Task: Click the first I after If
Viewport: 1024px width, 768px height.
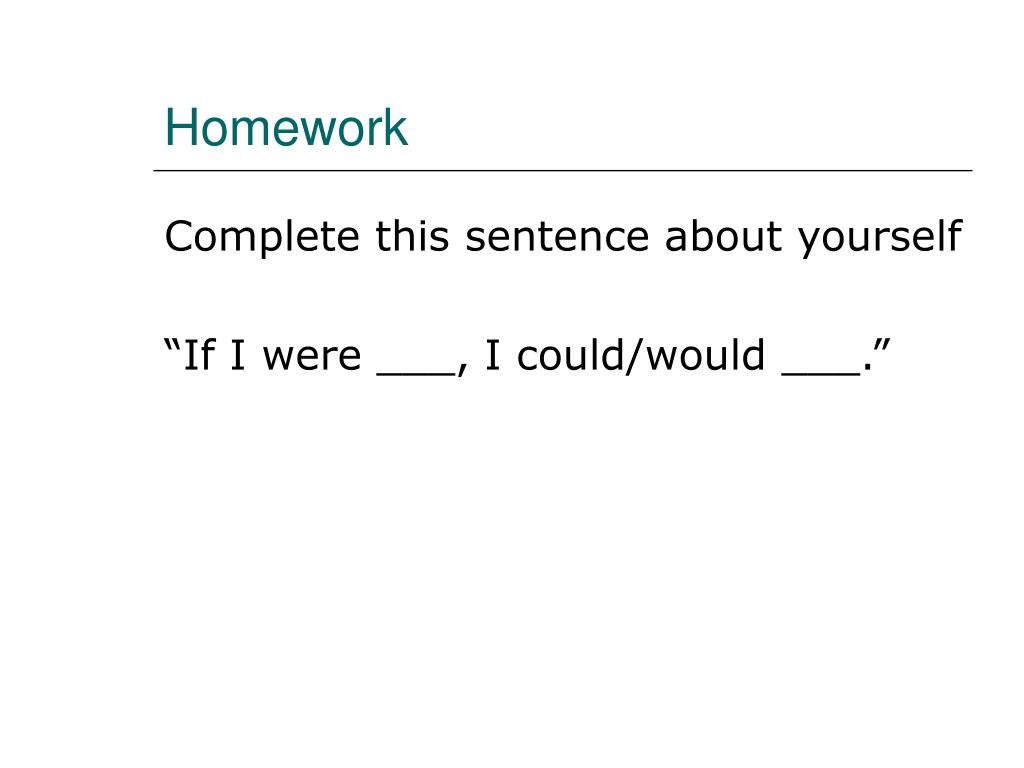Action: (x=238, y=355)
